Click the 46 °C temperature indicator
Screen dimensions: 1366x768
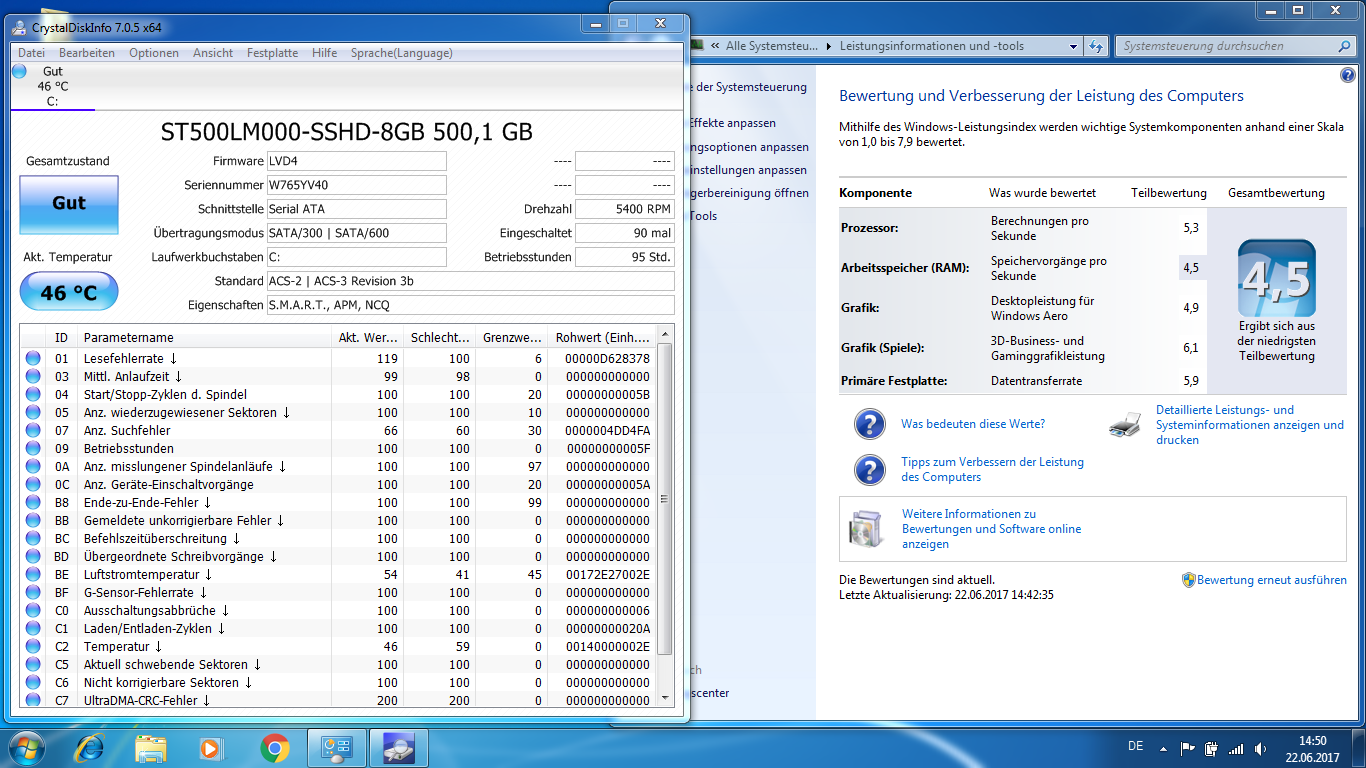(x=69, y=292)
